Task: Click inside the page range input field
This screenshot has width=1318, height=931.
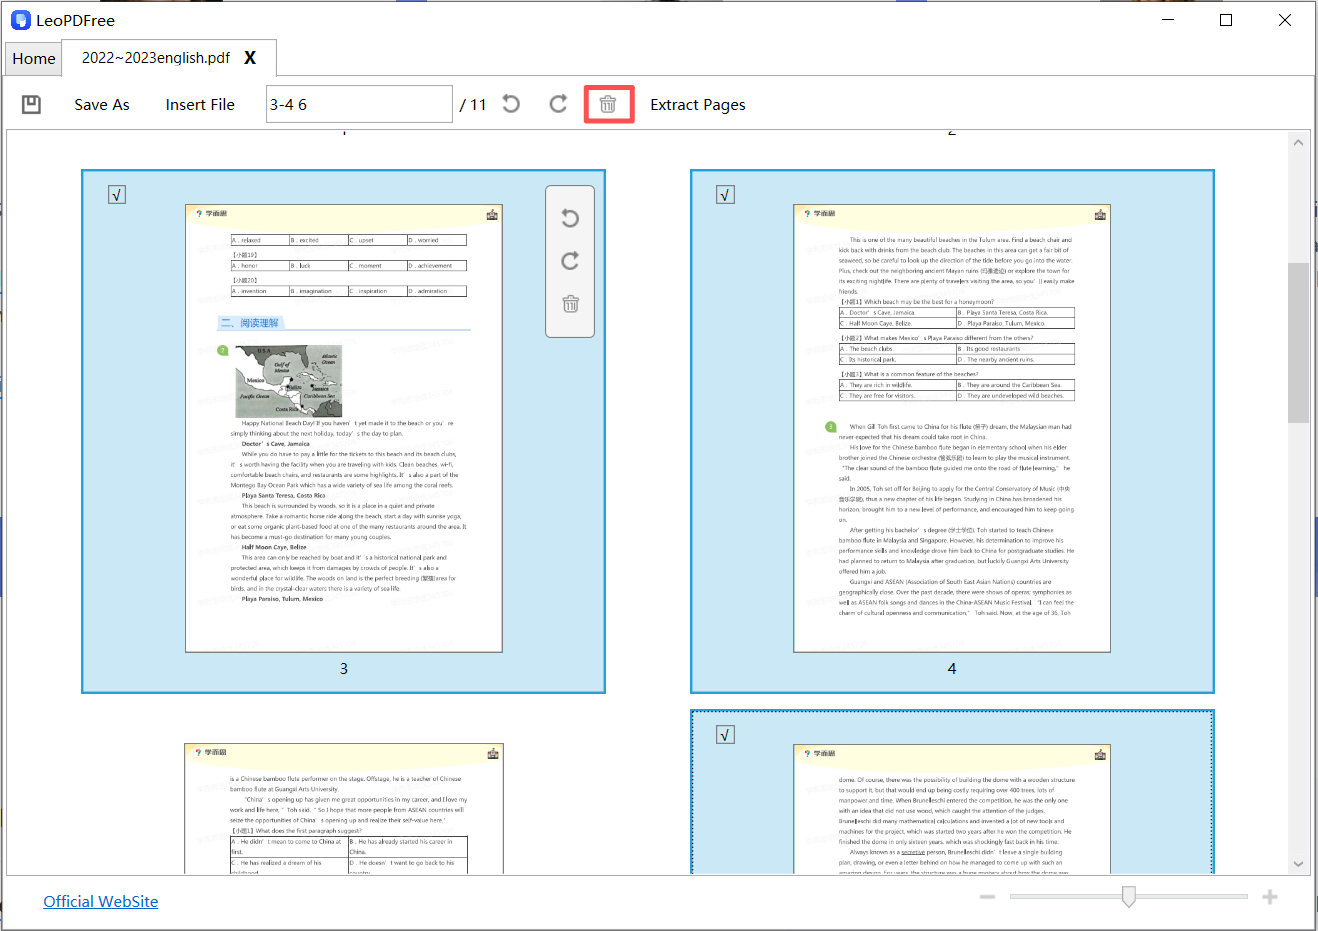Action: tap(359, 104)
